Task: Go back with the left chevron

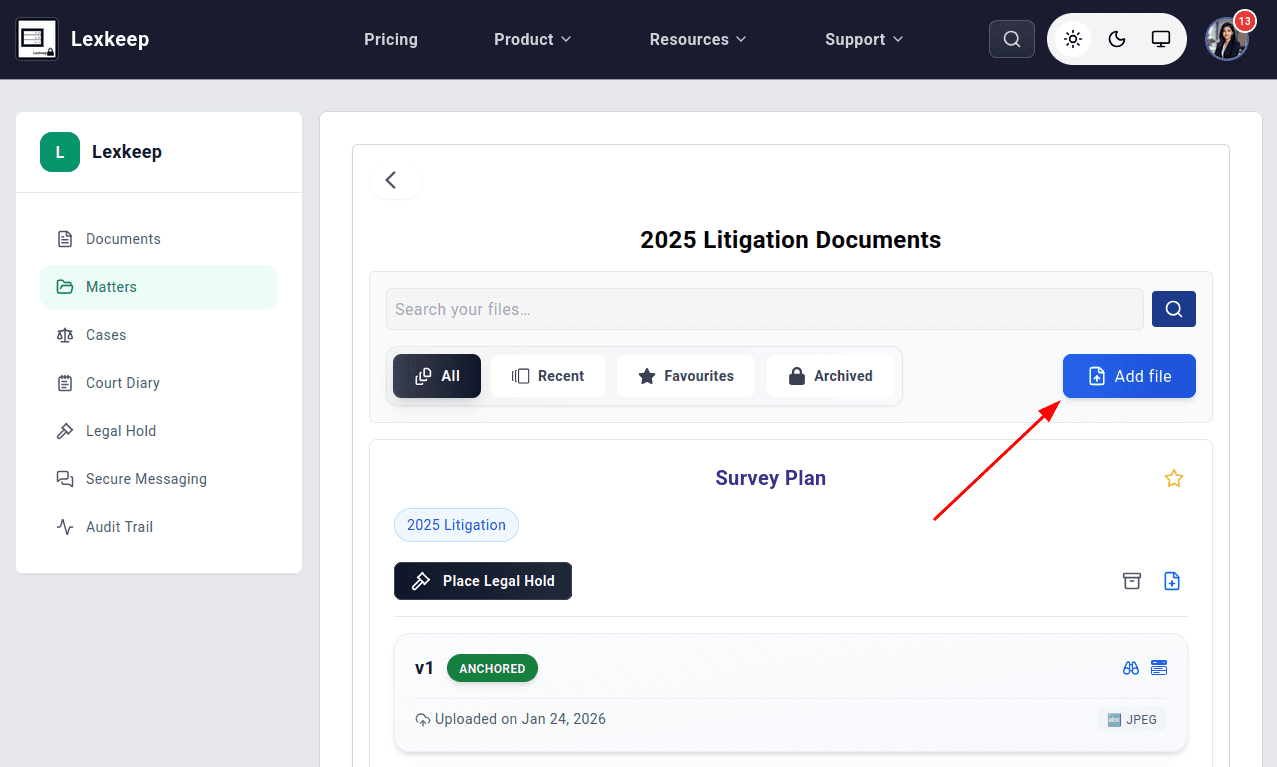Action: (x=391, y=180)
